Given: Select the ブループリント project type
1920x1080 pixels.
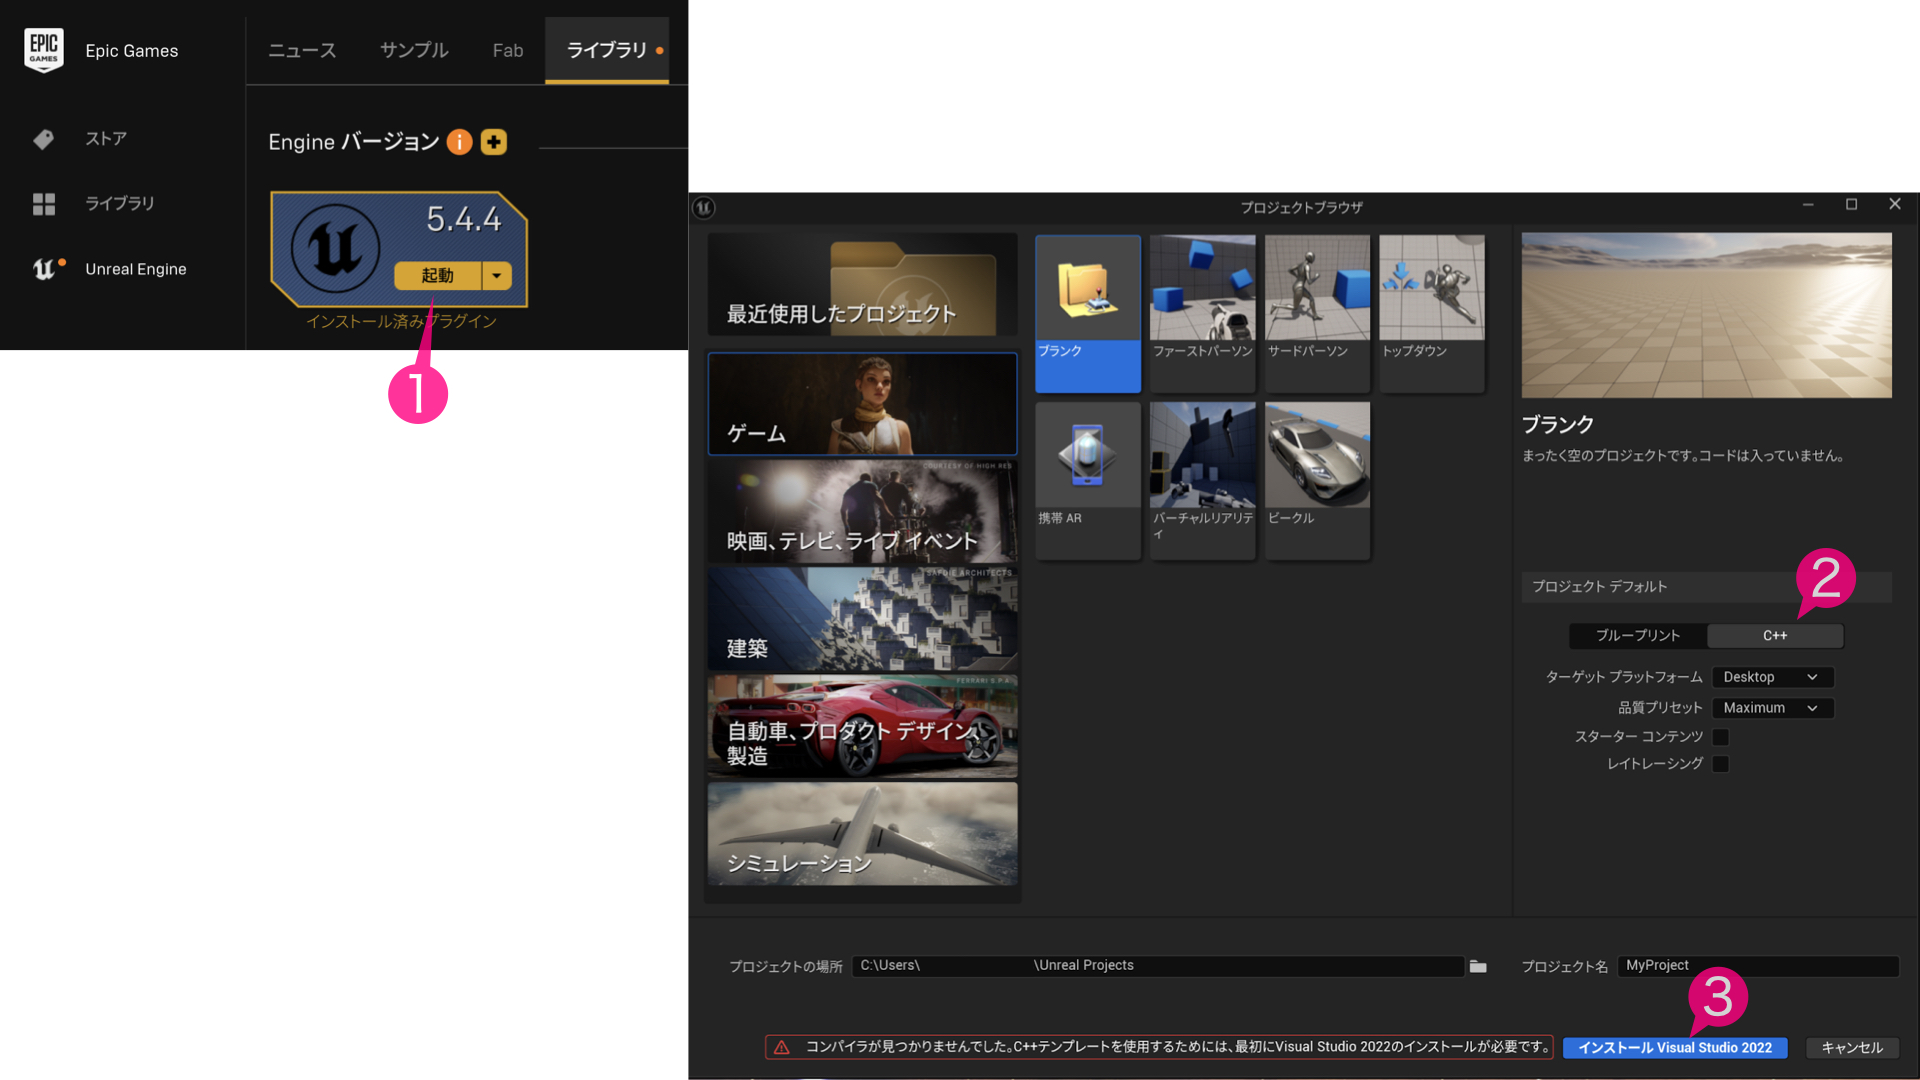Looking at the screenshot, I should [1638, 636].
